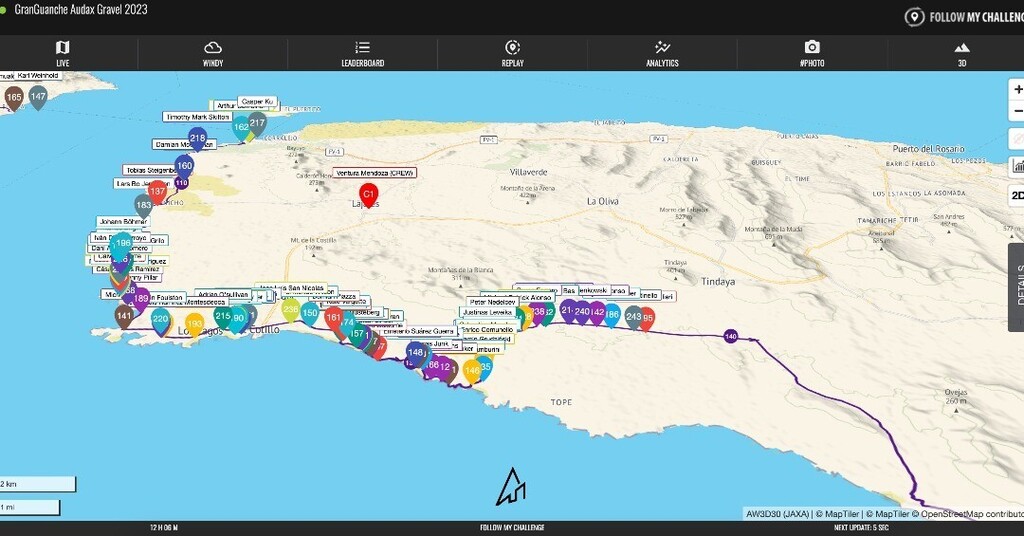
Task: Open the Live map view
Action: click(63, 54)
